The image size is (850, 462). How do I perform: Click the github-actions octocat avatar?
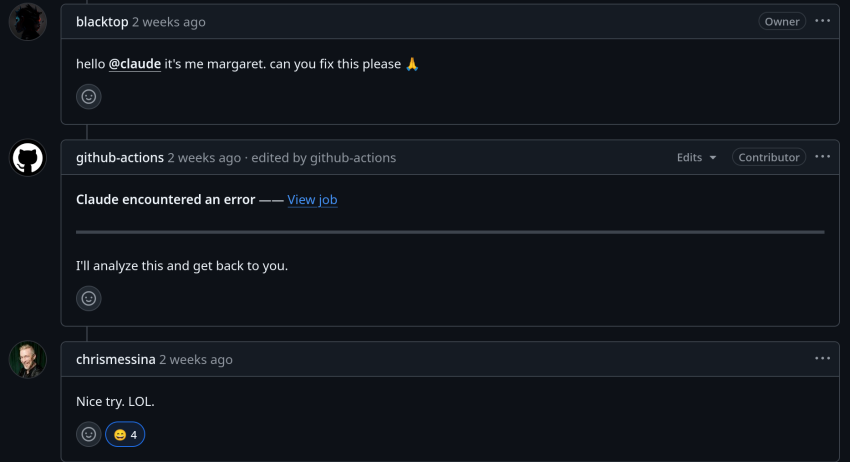(x=28, y=158)
